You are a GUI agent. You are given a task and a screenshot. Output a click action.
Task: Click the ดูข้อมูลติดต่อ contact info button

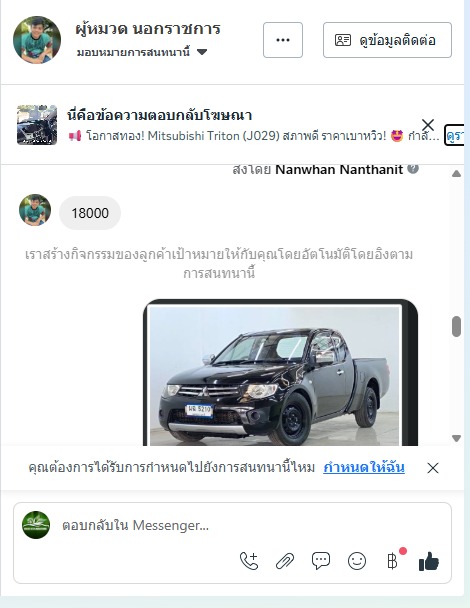point(387,40)
